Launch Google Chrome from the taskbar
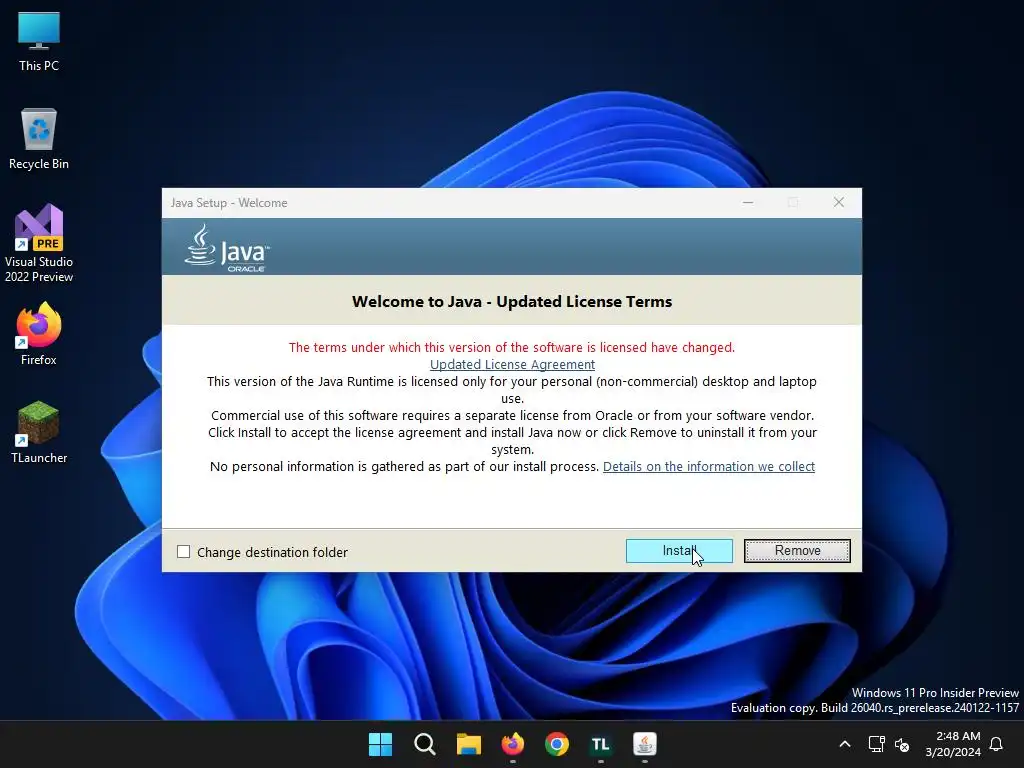The width and height of the screenshot is (1024, 768). coord(556,744)
